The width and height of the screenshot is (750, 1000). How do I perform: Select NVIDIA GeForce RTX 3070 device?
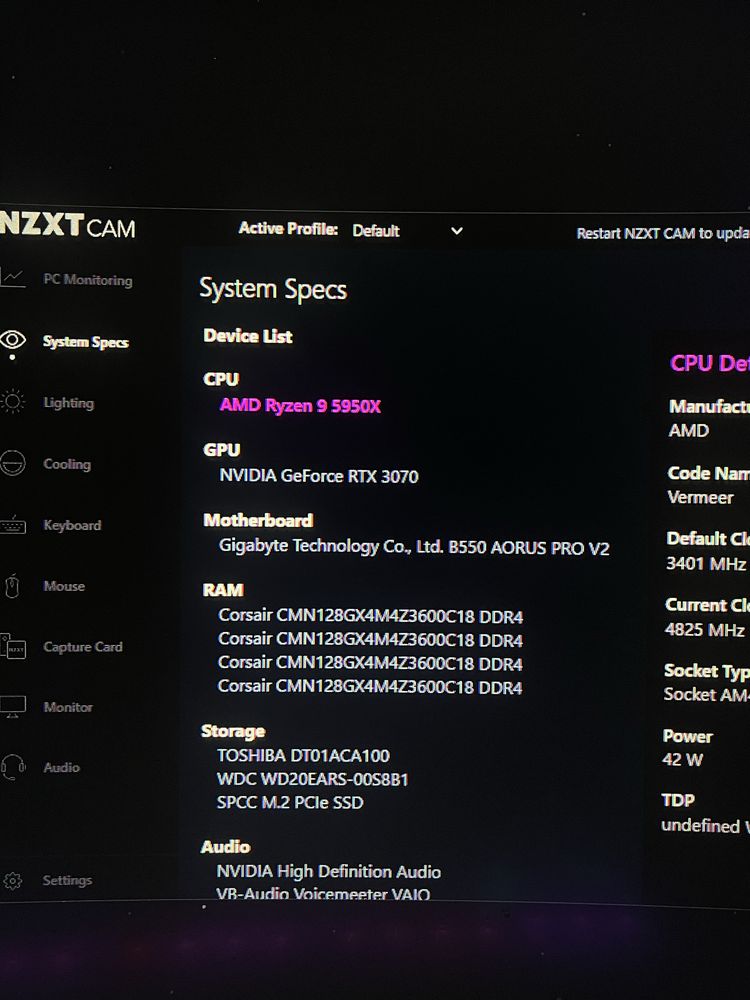(x=319, y=476)
